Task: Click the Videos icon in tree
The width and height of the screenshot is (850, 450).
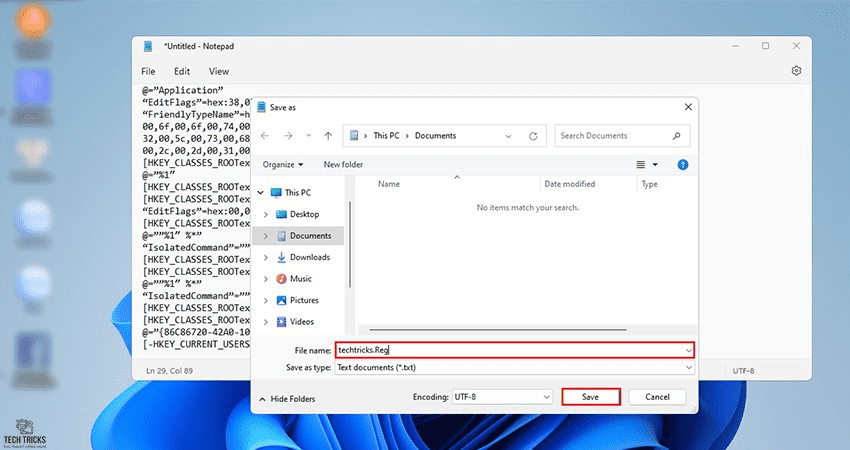Action: (281, 322)
